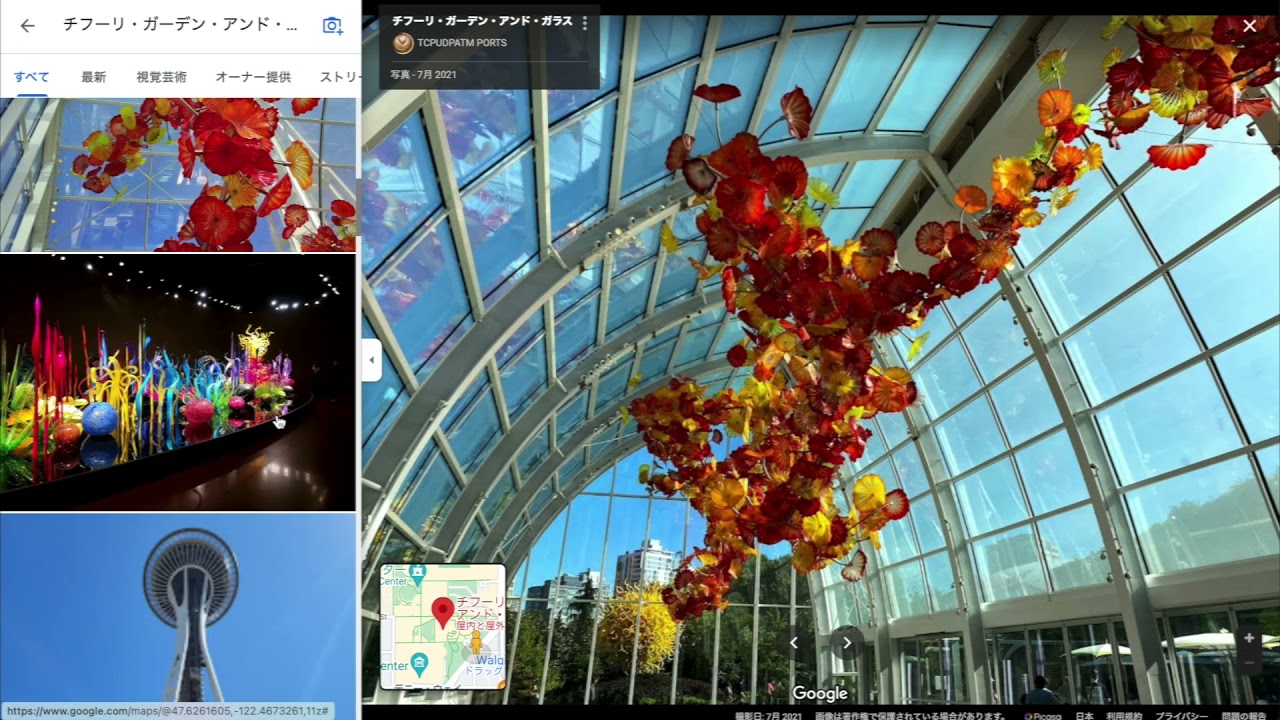Click the 写真 - 7月 2021 date text
Viewport: 1280px width, 720px height.
pyautogui.click(x=424, y=74)
